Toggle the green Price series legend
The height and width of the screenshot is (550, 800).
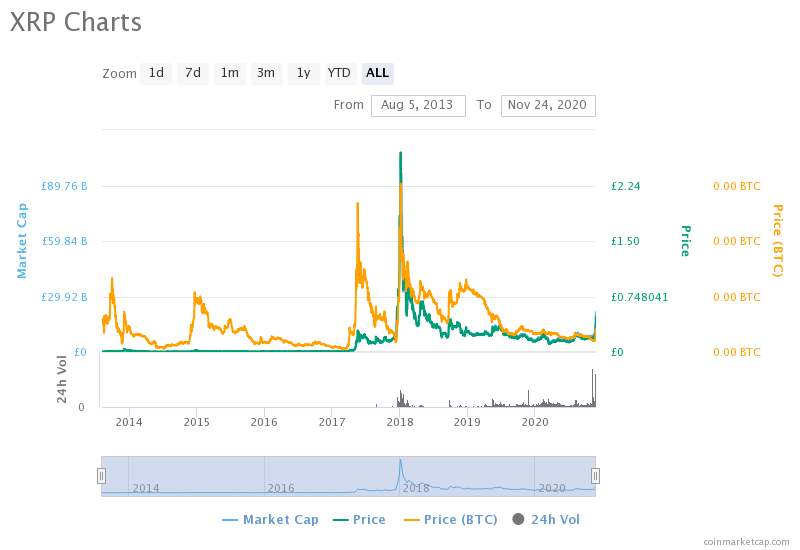coord(359,519)
